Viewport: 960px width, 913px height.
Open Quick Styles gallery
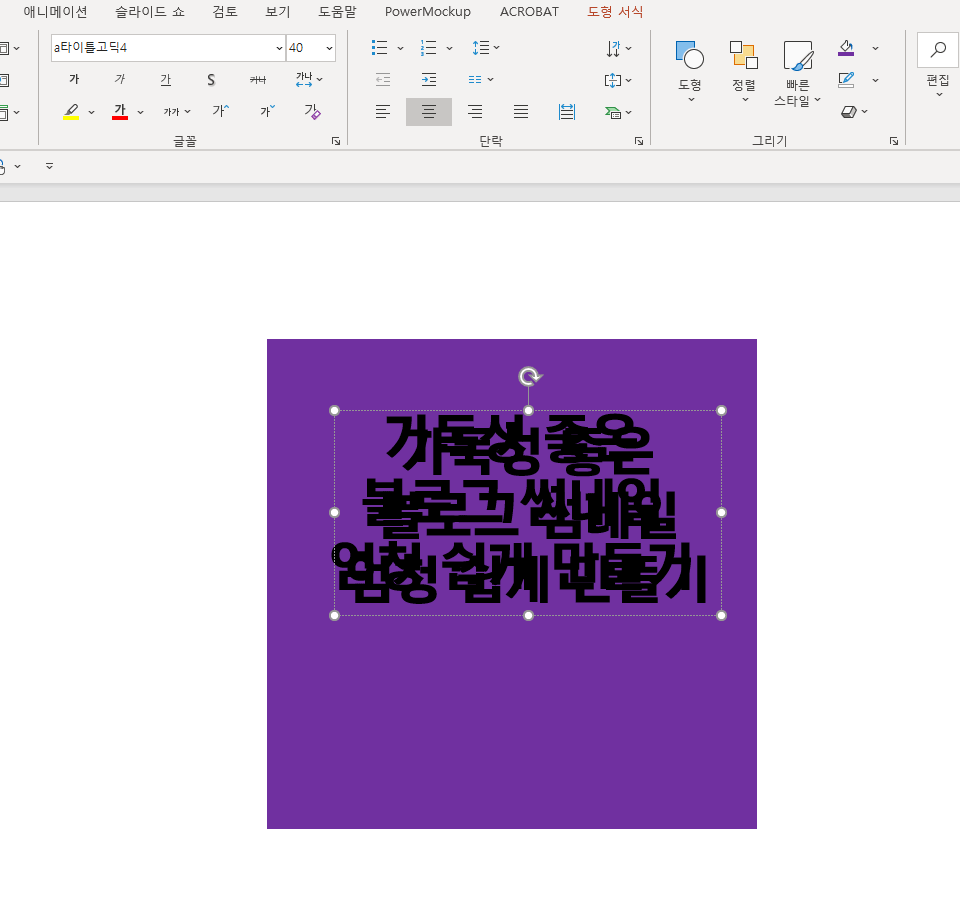(x=798, y=73)
